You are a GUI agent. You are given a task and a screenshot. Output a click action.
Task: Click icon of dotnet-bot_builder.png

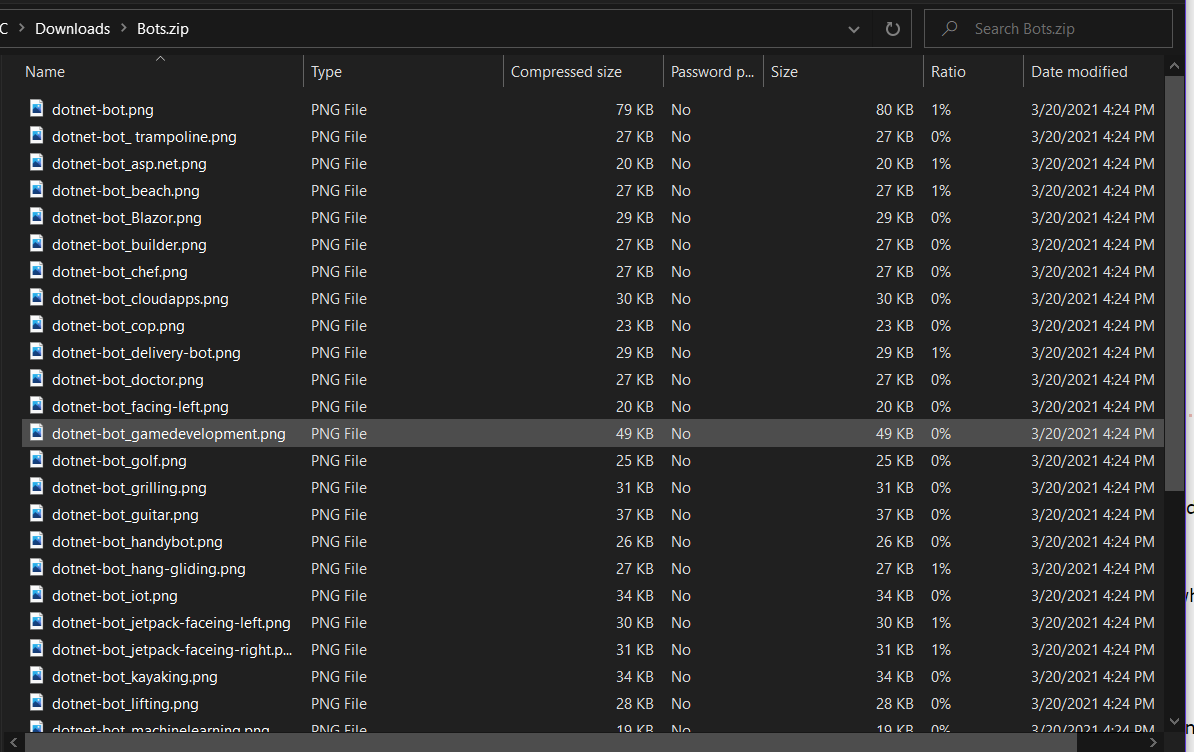pos(37,244)
